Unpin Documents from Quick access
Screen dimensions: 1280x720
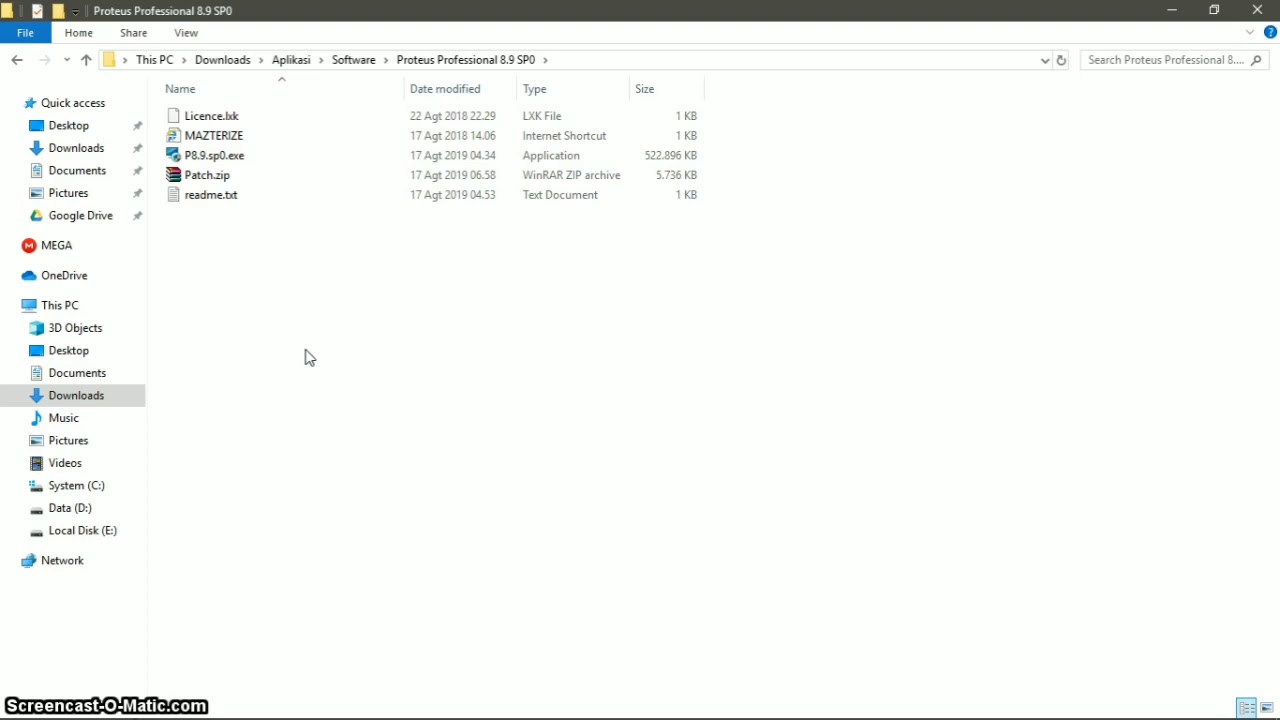click(x=138, y=171)
